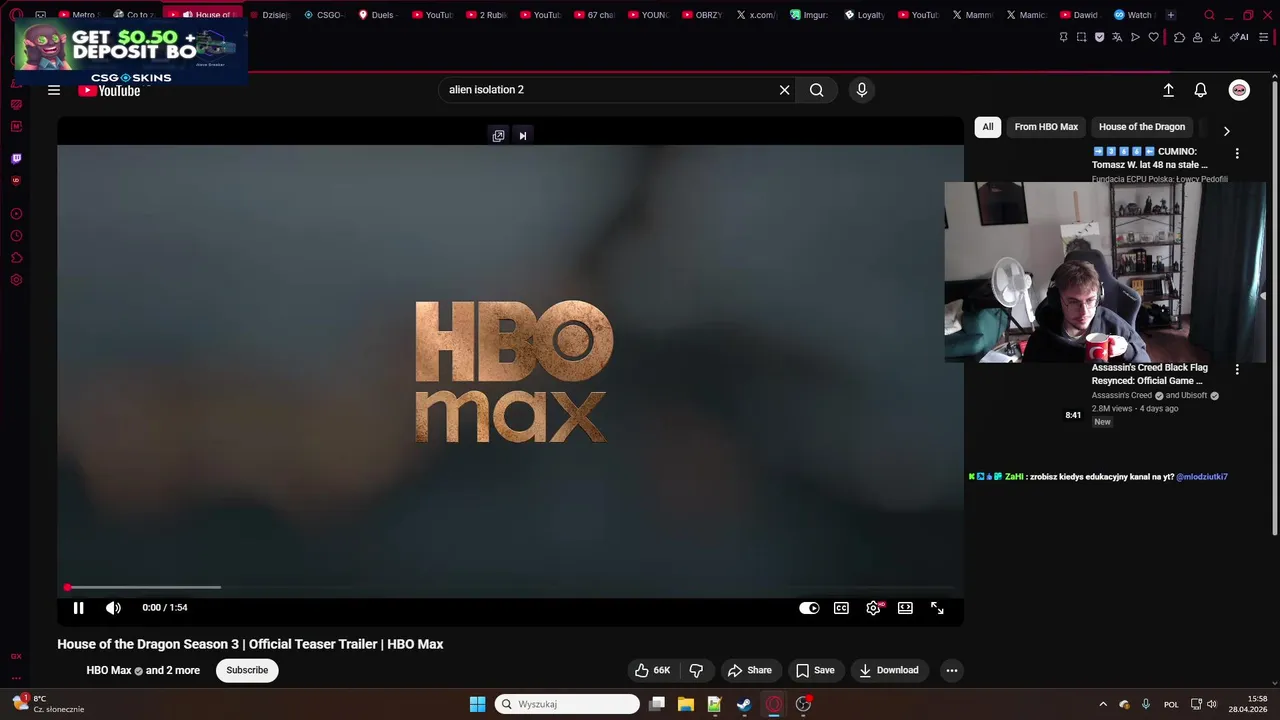The width and height of the screenshot is (1280, 720).
Task: Open Steam from the taskbar
Action: coord(744,704)
